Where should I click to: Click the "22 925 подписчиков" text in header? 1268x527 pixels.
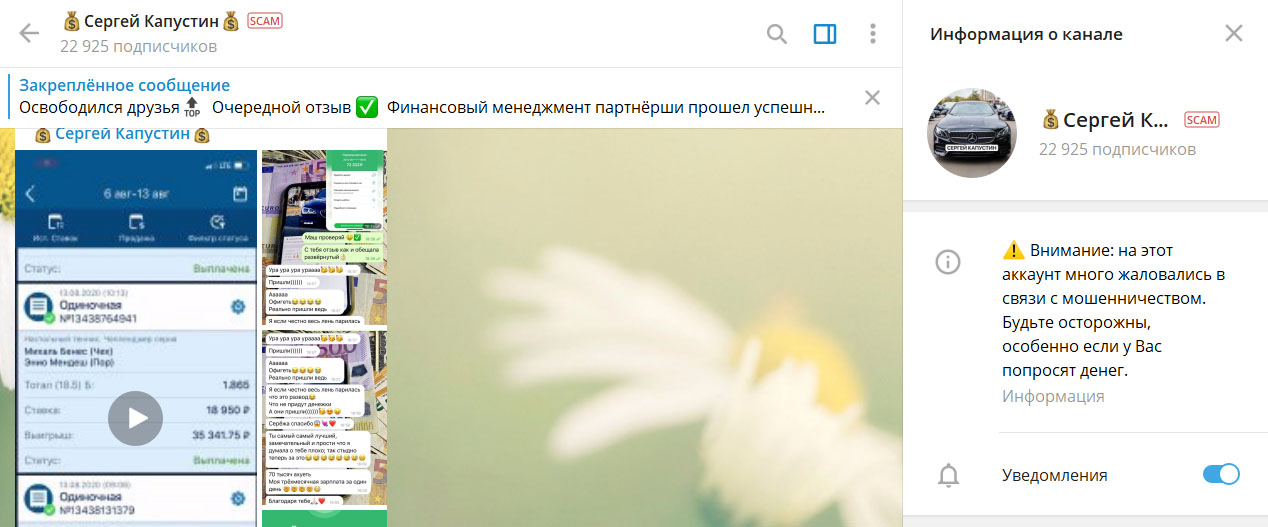(x=138, y=46)
